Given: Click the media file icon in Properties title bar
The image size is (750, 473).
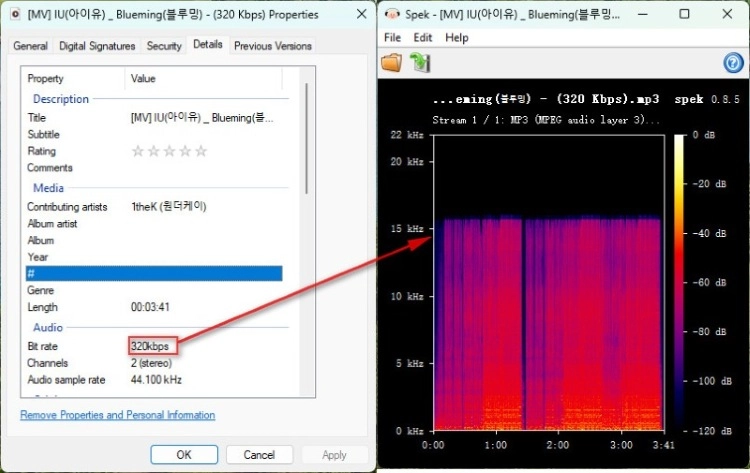Looking at the screenshot, I should [x=15, y=14].
